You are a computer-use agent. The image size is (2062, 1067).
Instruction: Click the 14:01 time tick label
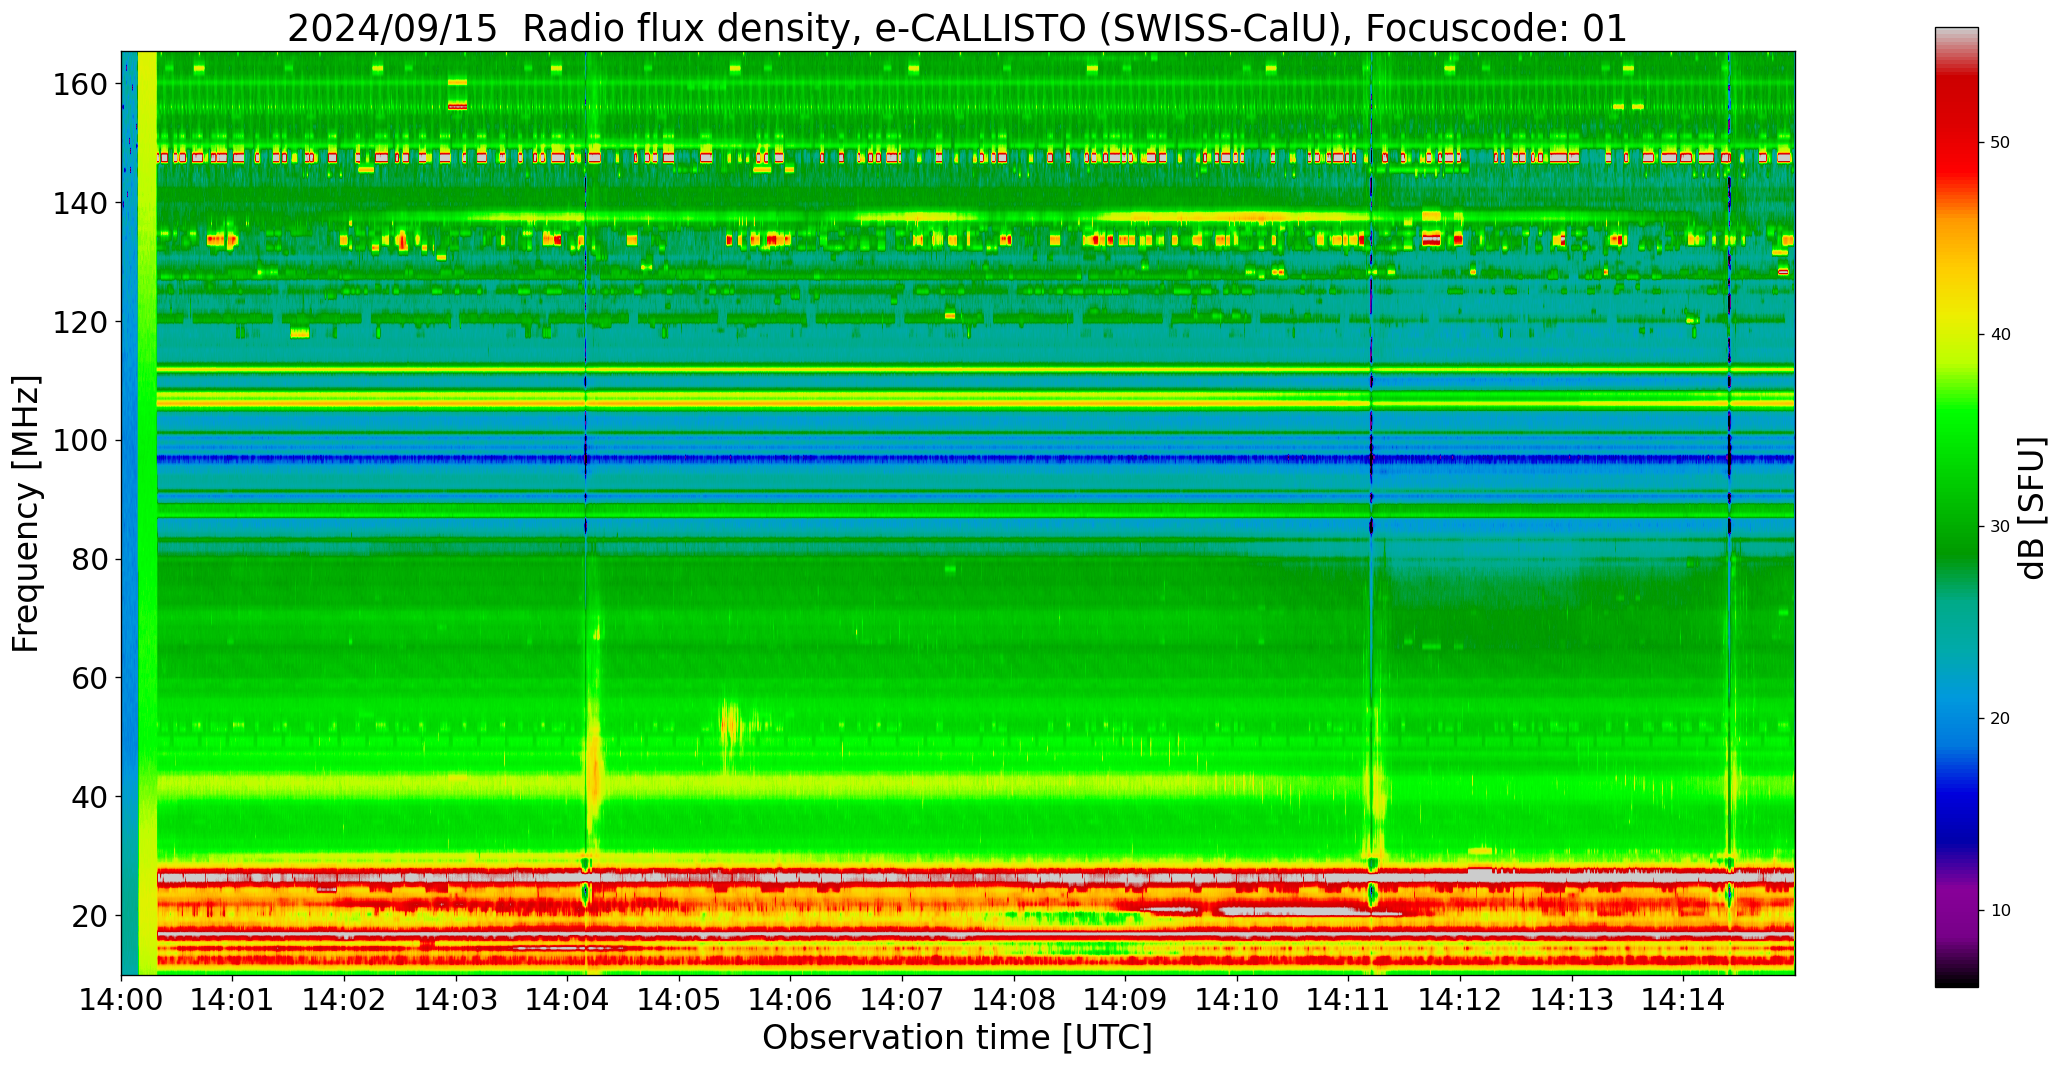[233, 1001]
